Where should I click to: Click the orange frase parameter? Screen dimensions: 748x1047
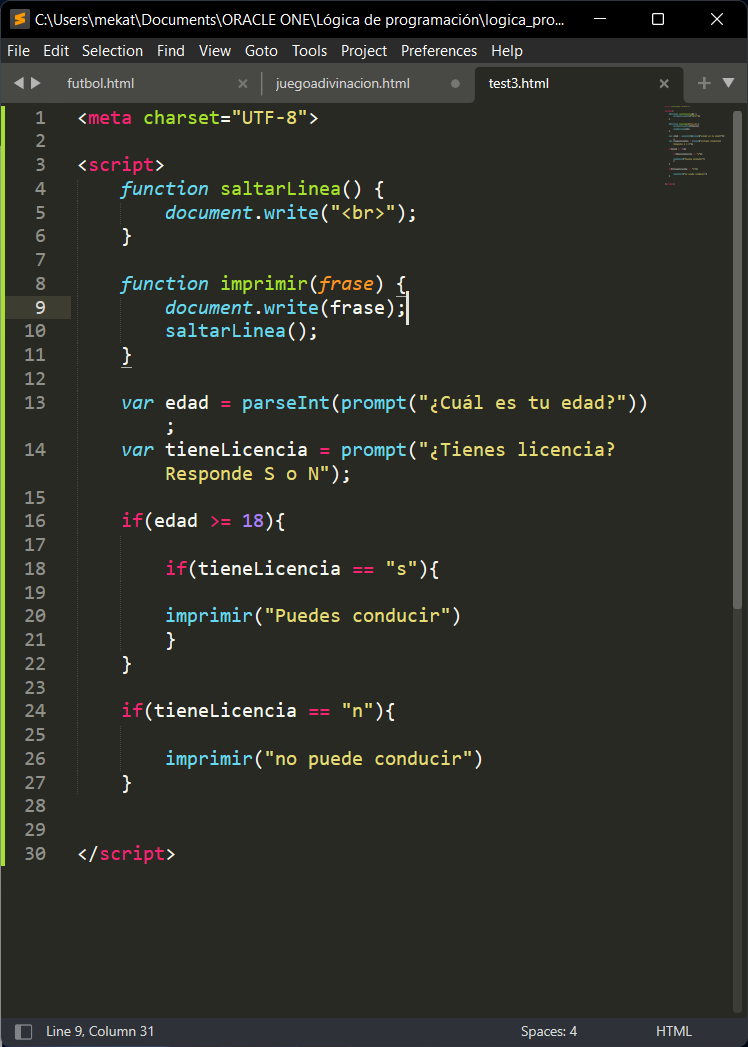346,284
